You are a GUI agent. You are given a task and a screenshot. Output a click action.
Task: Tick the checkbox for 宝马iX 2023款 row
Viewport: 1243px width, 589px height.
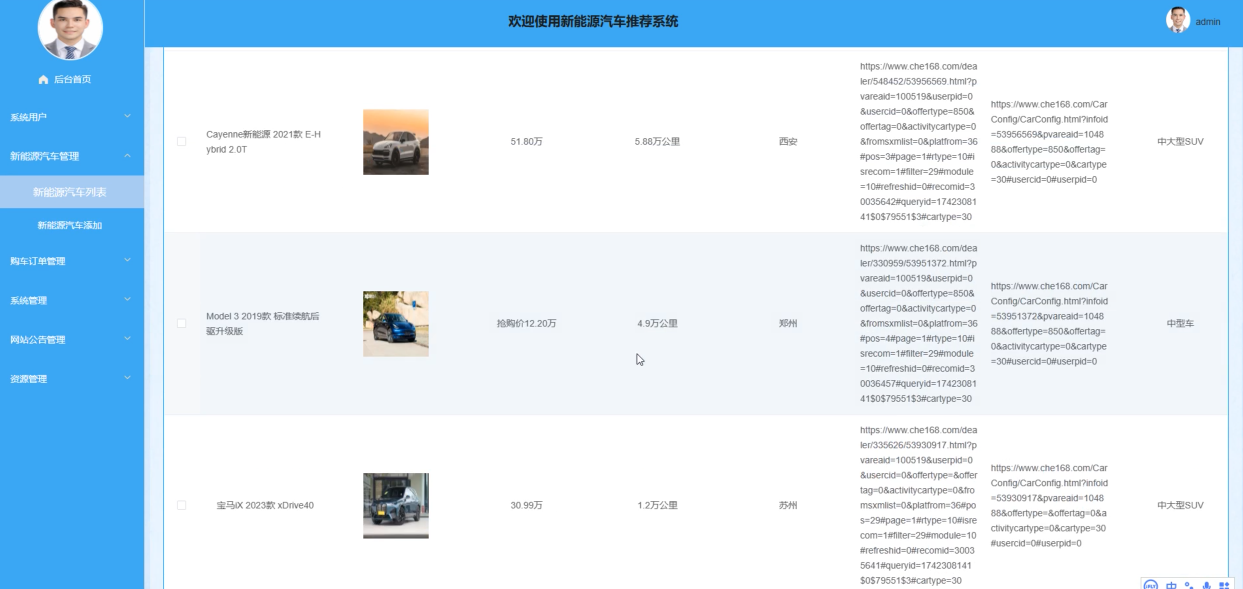[180, 505]
